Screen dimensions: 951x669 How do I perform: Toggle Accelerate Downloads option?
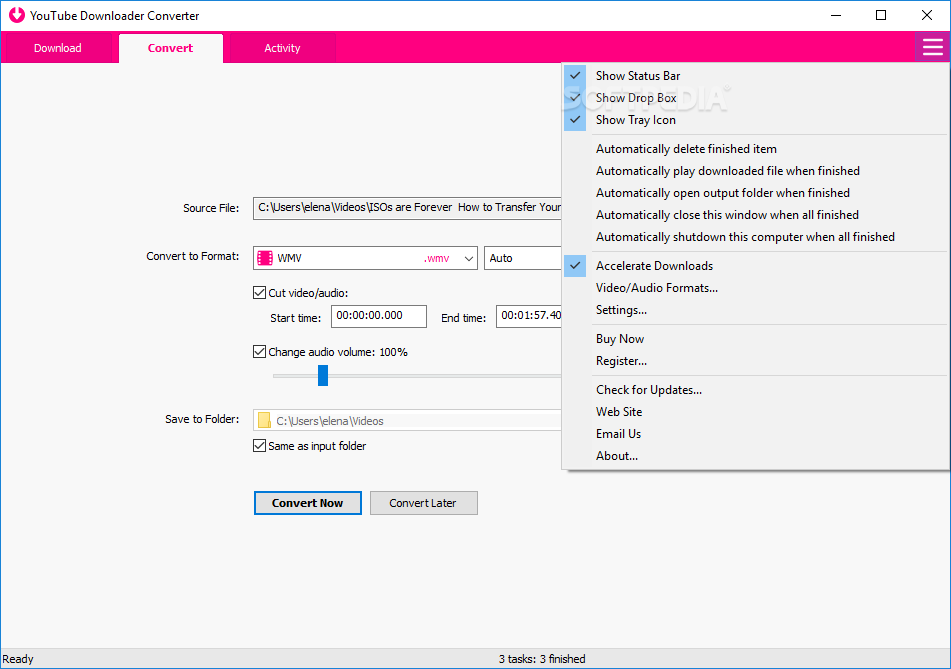coord(755,266)
